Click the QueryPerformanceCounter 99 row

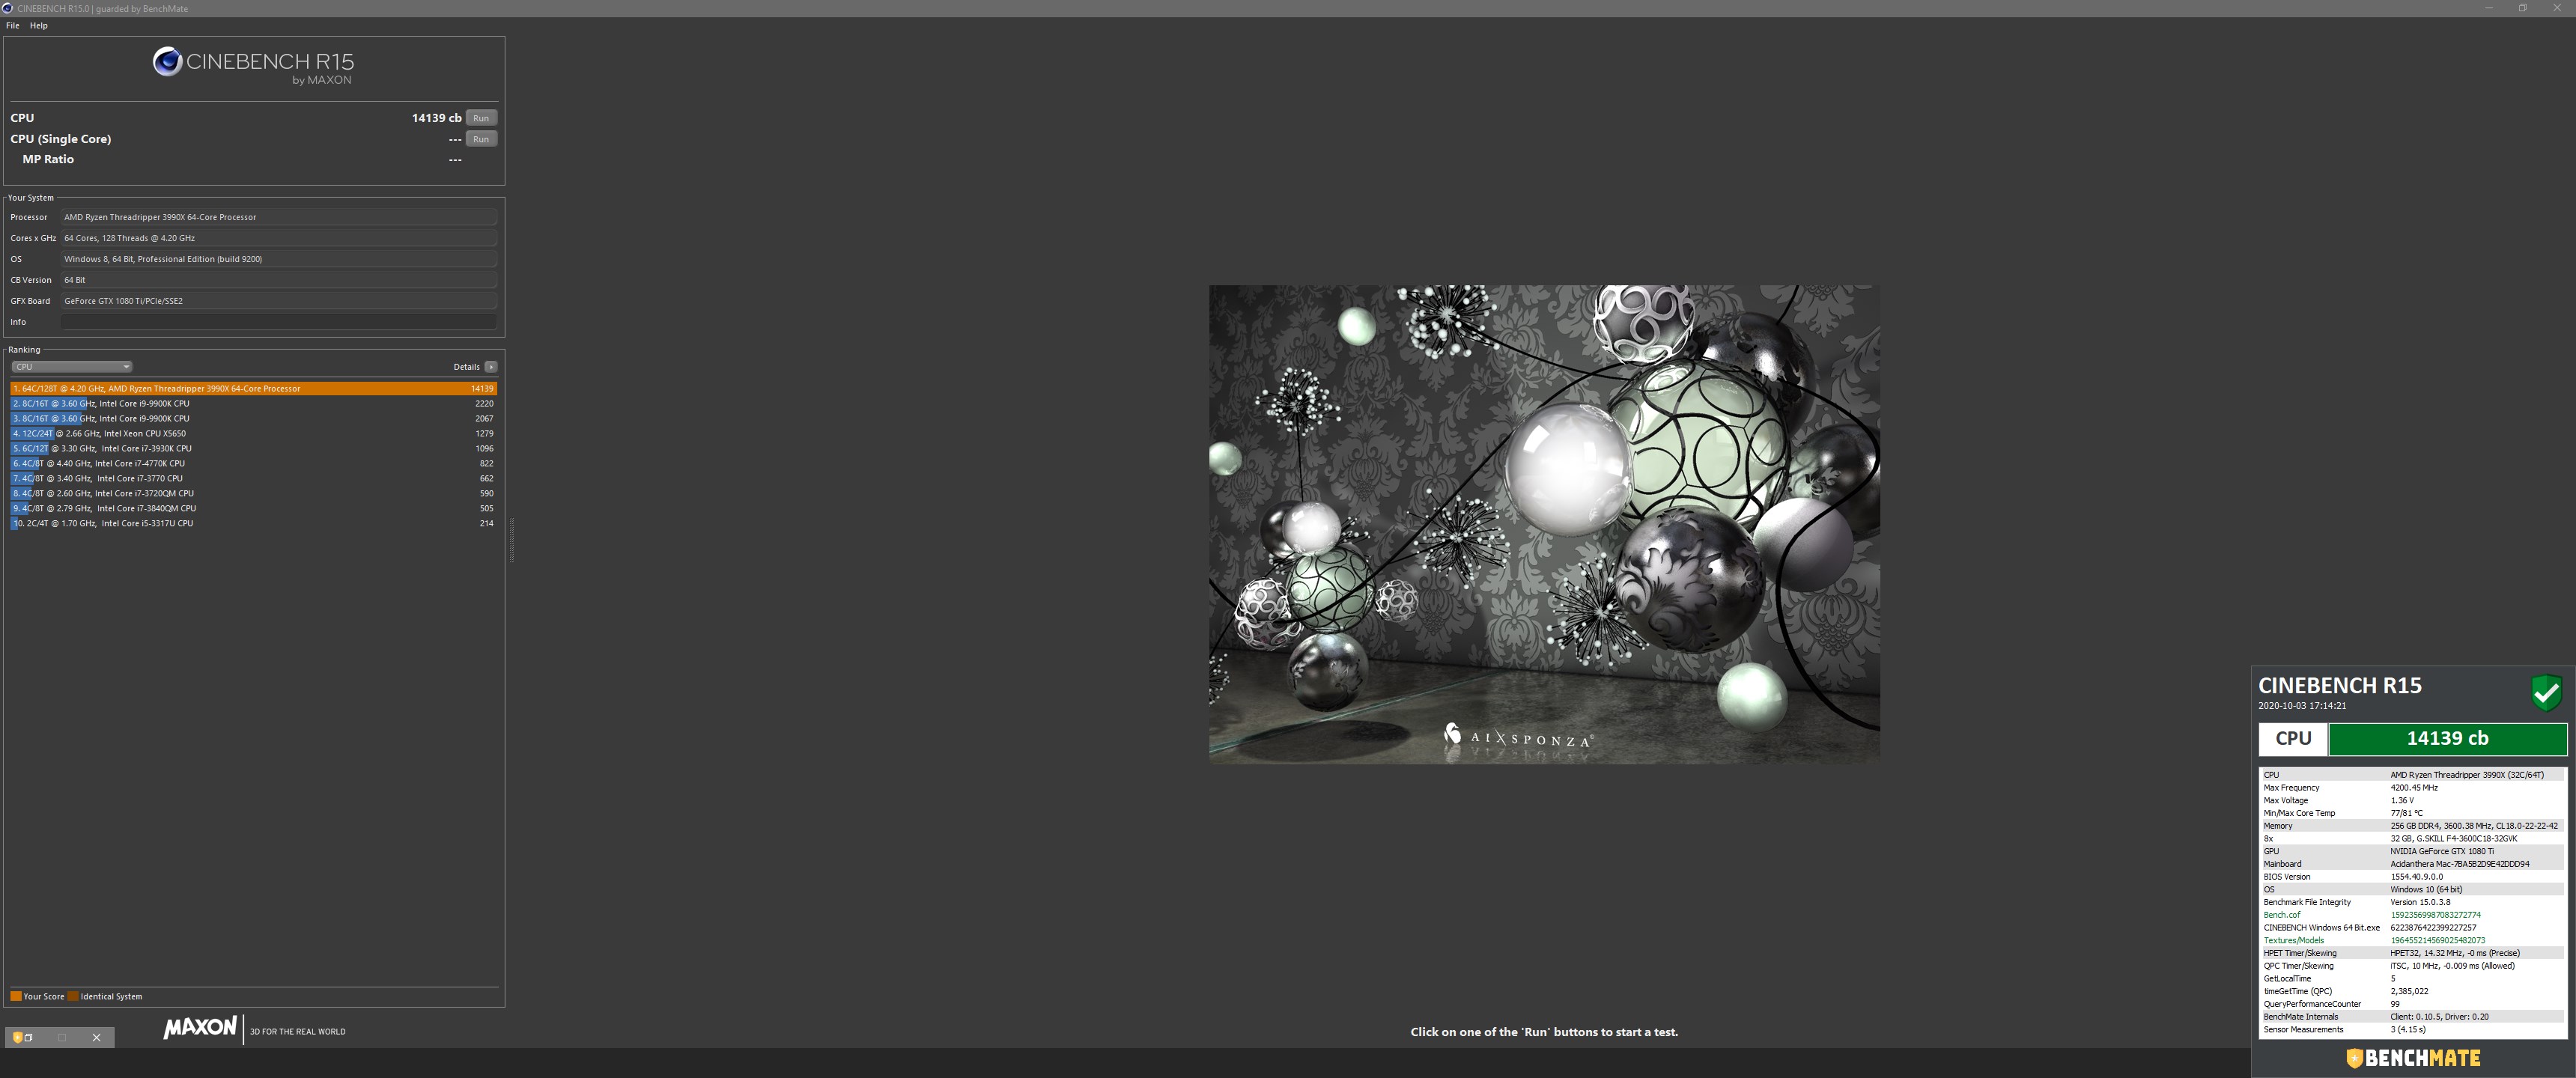point(2412,1004)
